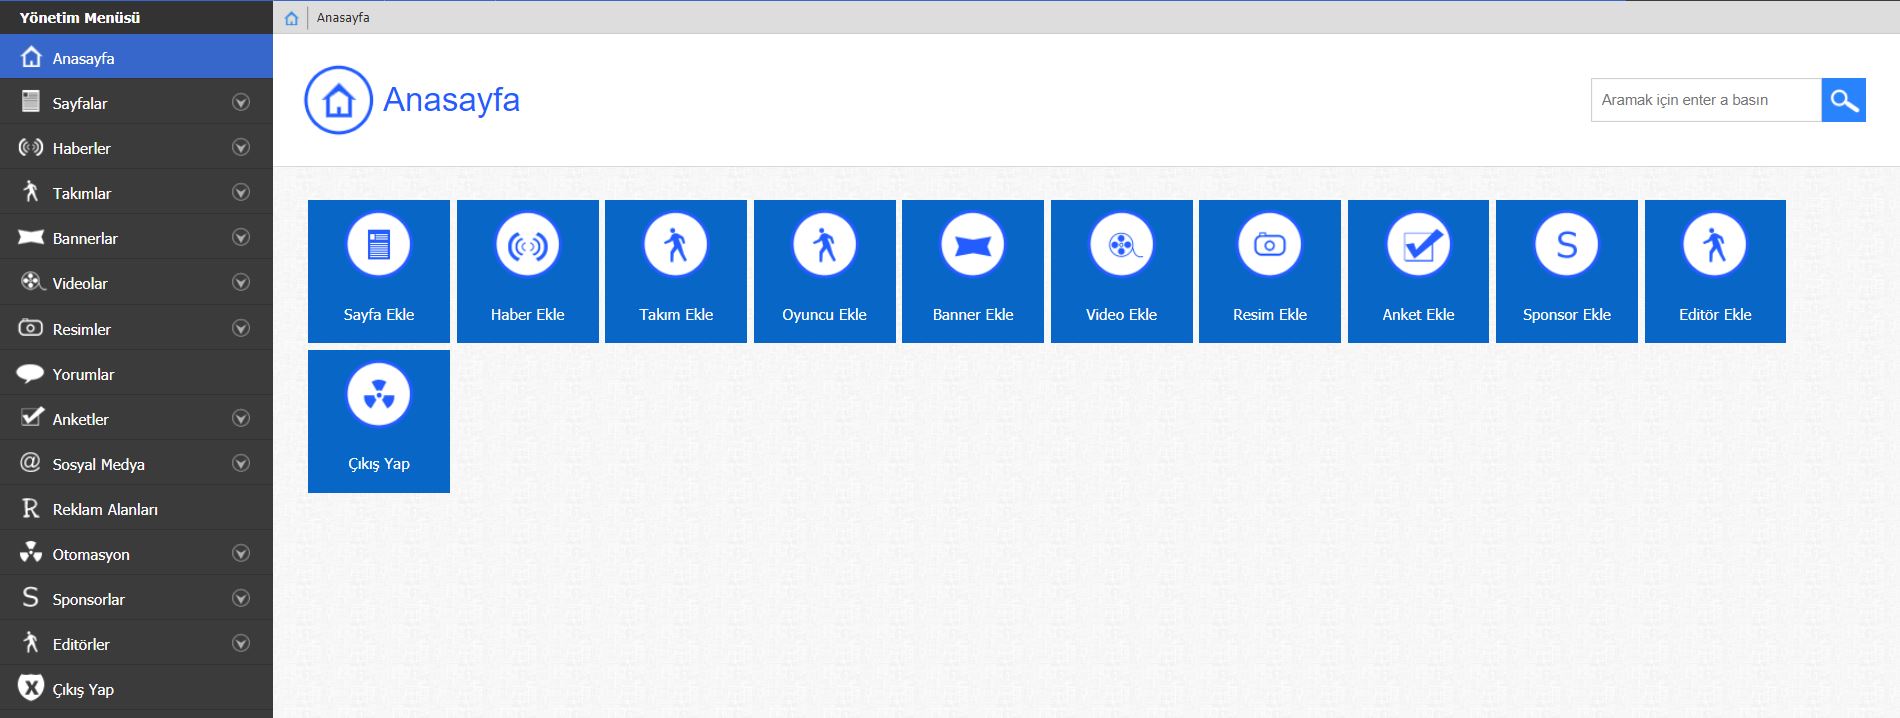Image resolution: width=1900 pixels, height=718 pixels.
Task: Expand the Editörler submenu arrow
Action: pos(241,643)
